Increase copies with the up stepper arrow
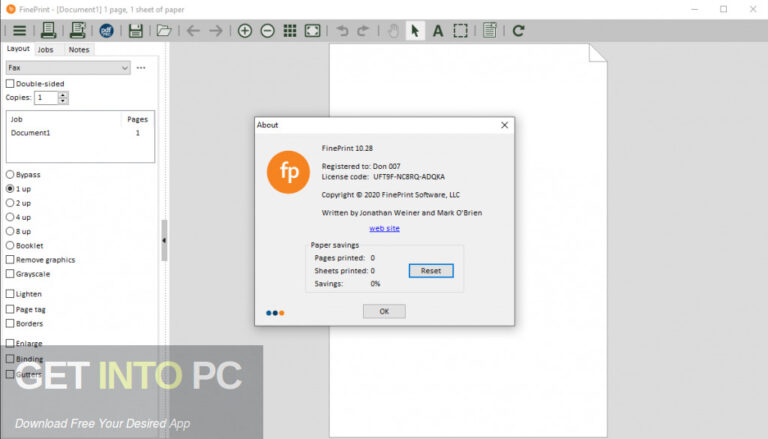The height and width of the screenshot is (439, 768). tap(63, 95)
